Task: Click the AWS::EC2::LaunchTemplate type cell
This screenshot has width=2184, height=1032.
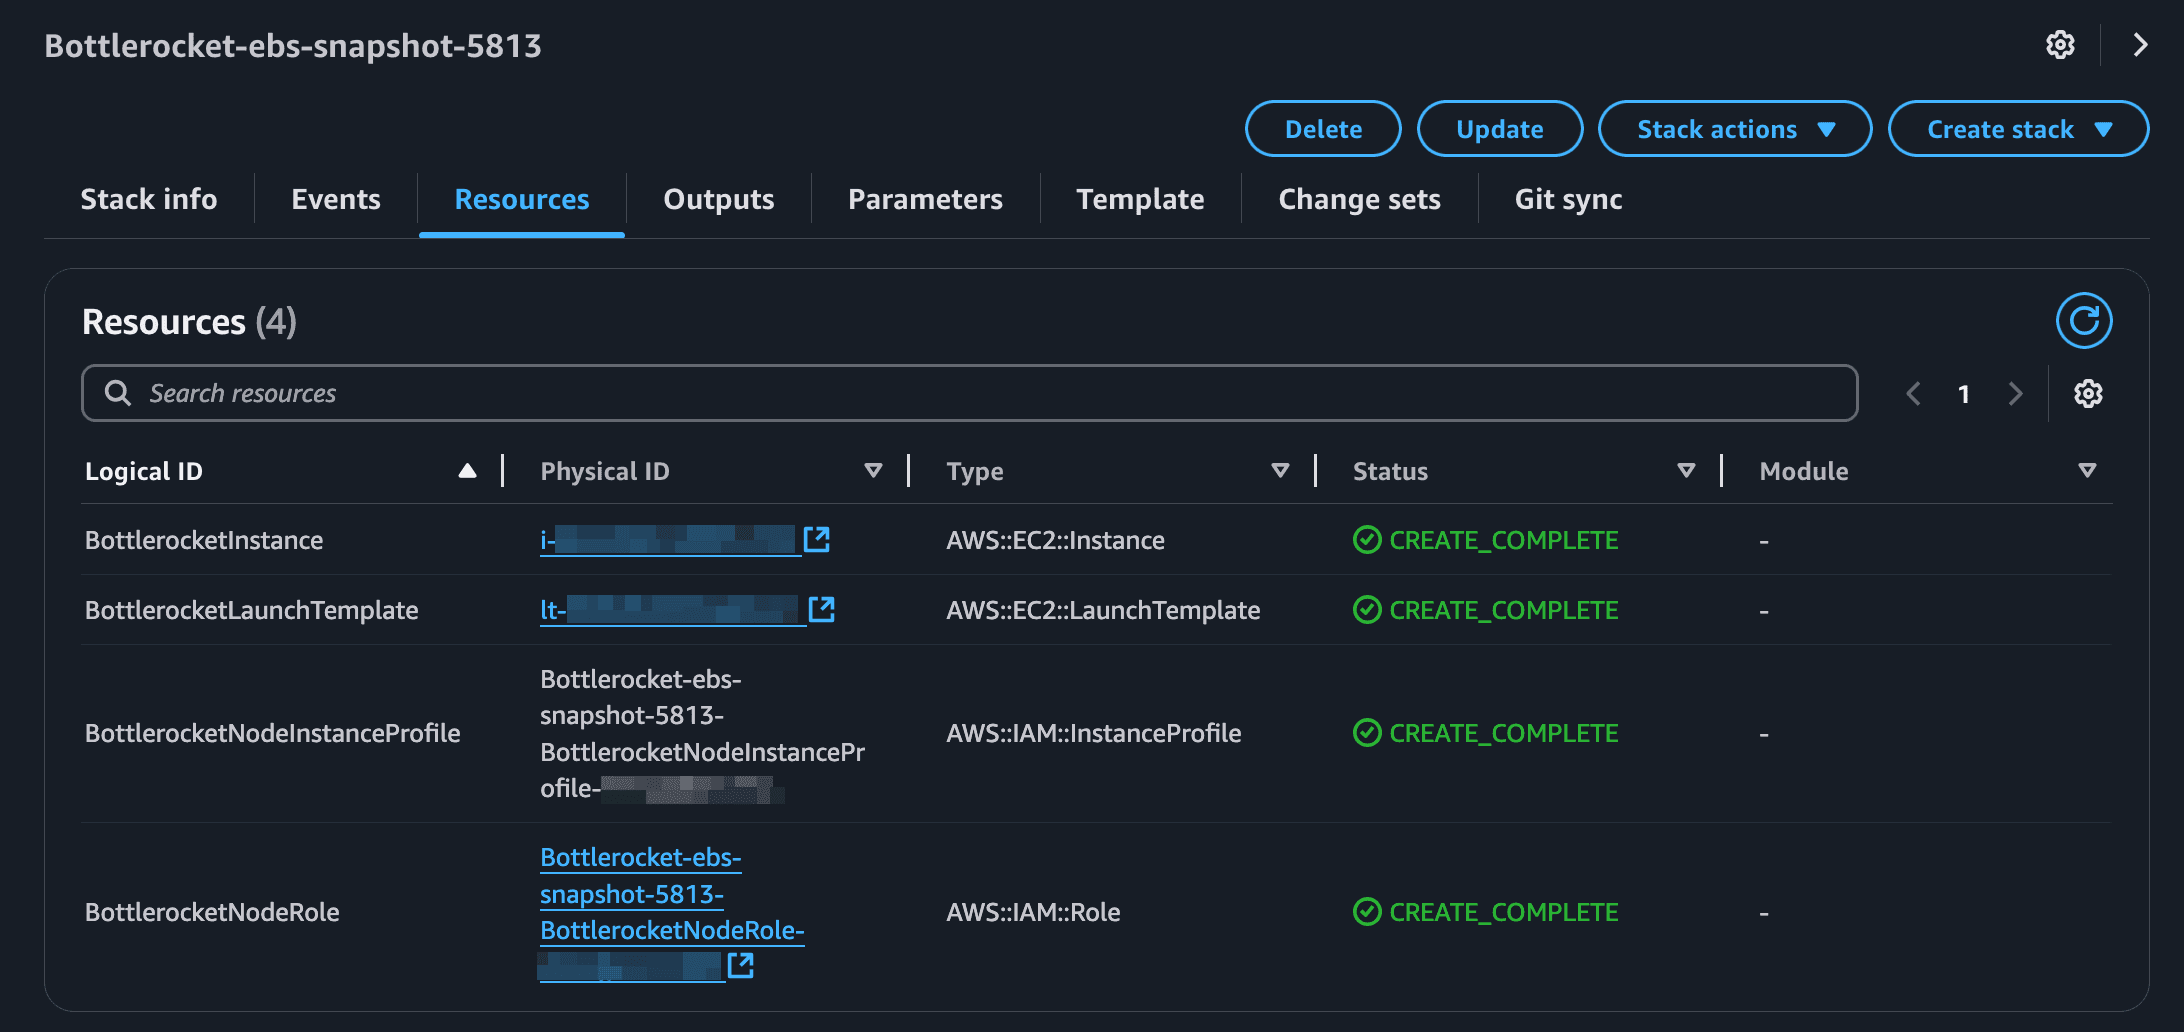Action: 1103,610
